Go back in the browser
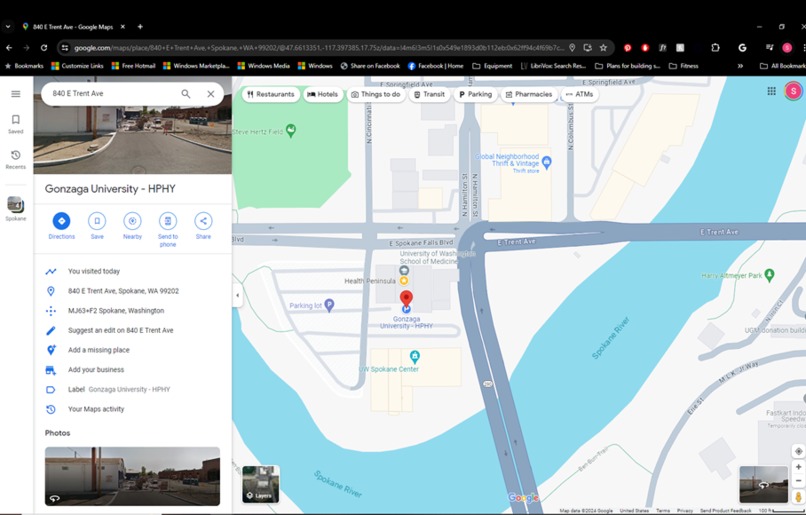The height and width of the screenshot is (515, 806). [x=9, y=48]
